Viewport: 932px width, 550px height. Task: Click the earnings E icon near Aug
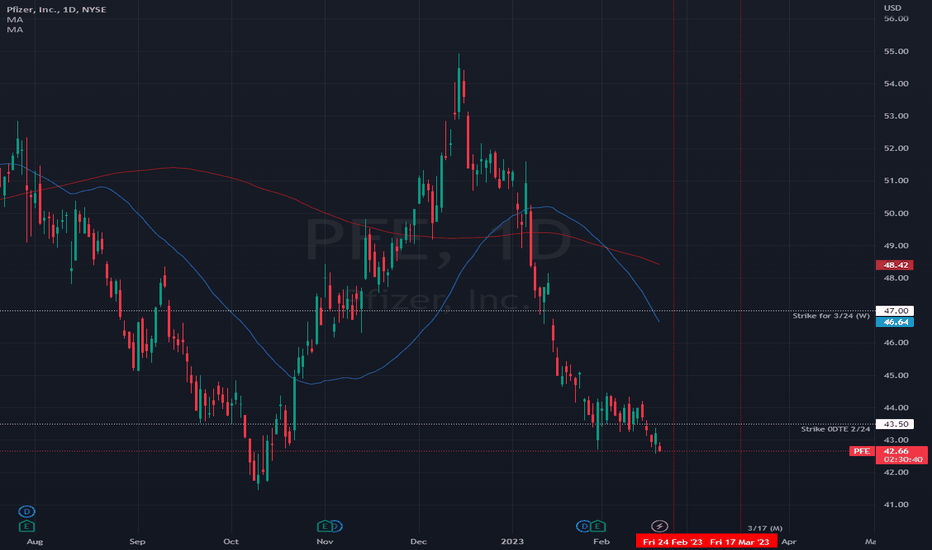coord(26,526)
